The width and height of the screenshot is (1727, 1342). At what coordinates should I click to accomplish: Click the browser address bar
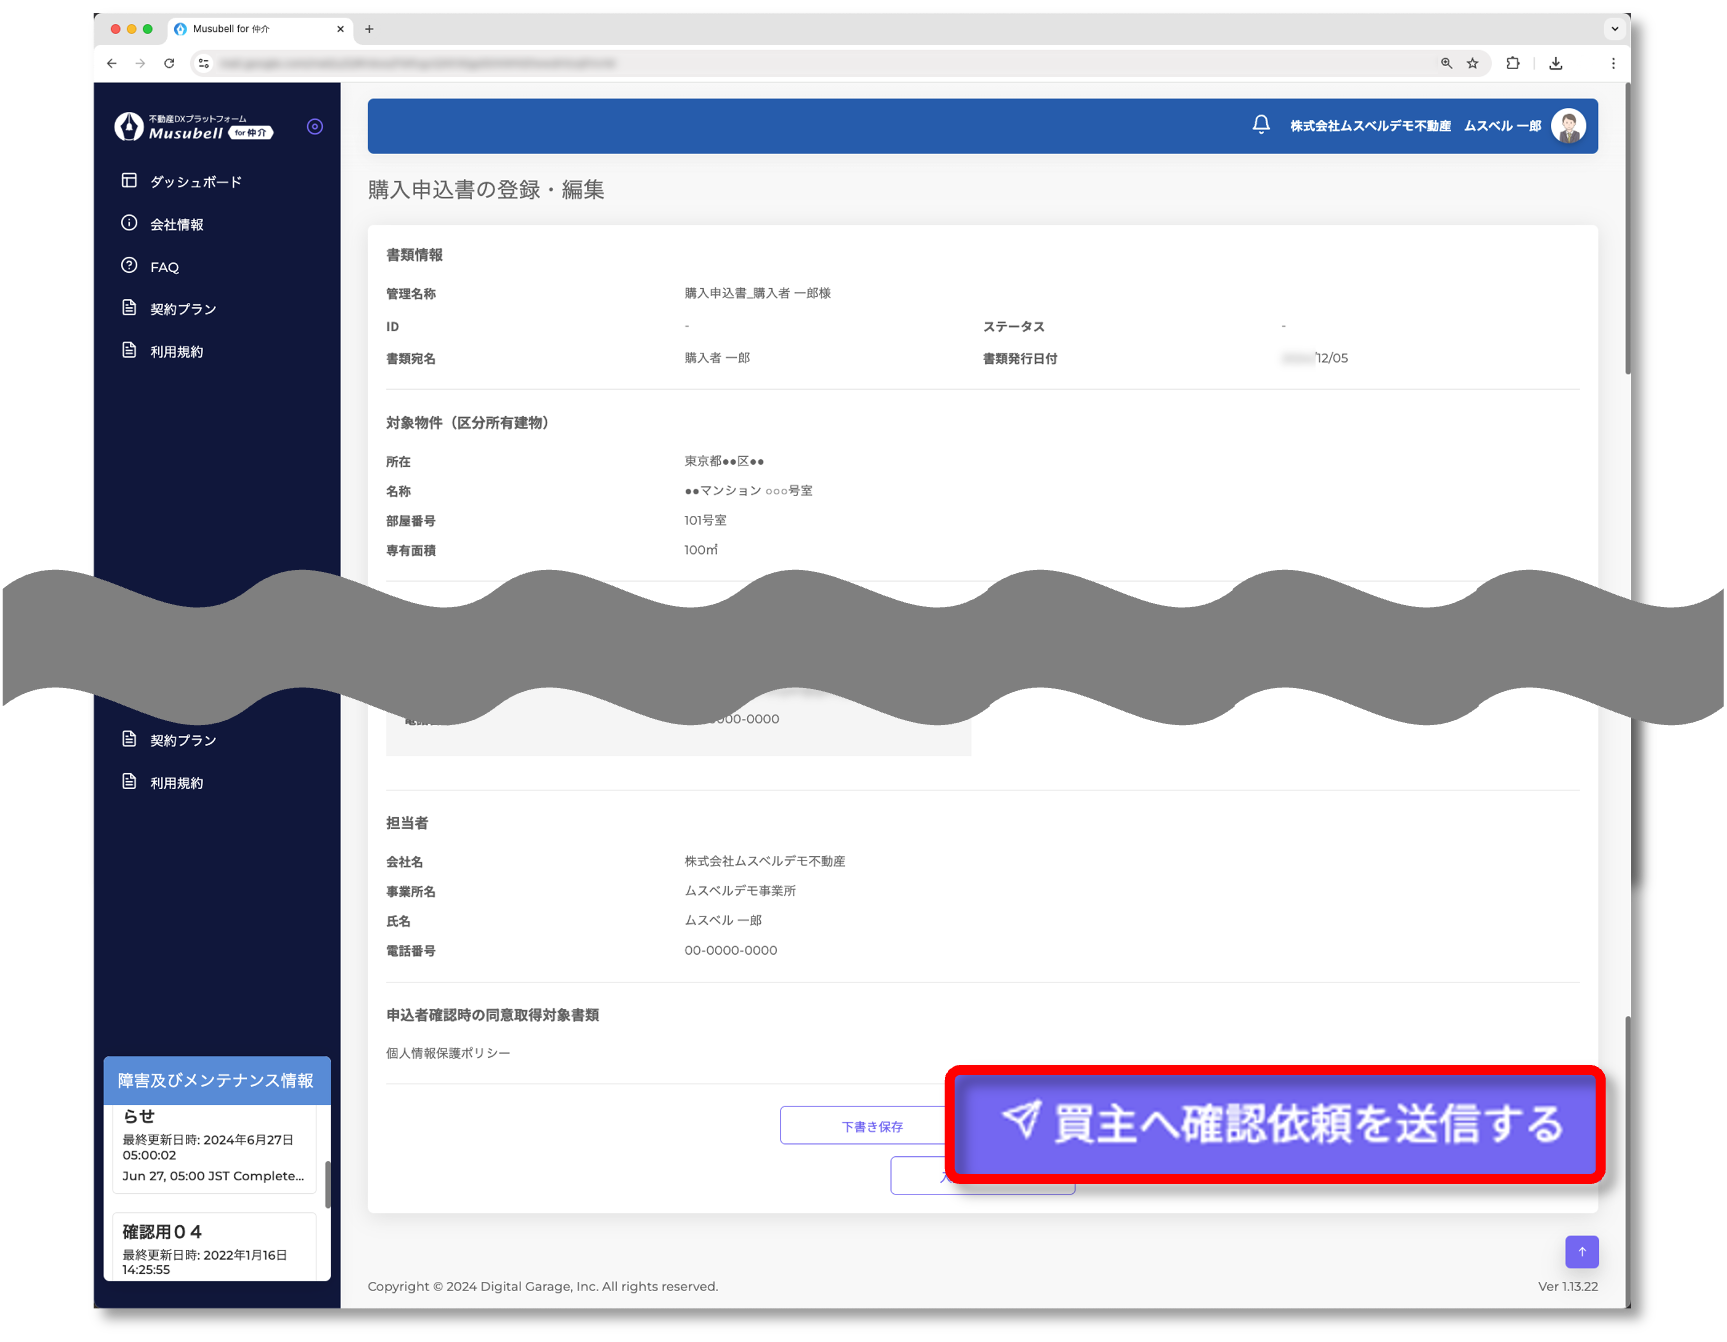800,63
